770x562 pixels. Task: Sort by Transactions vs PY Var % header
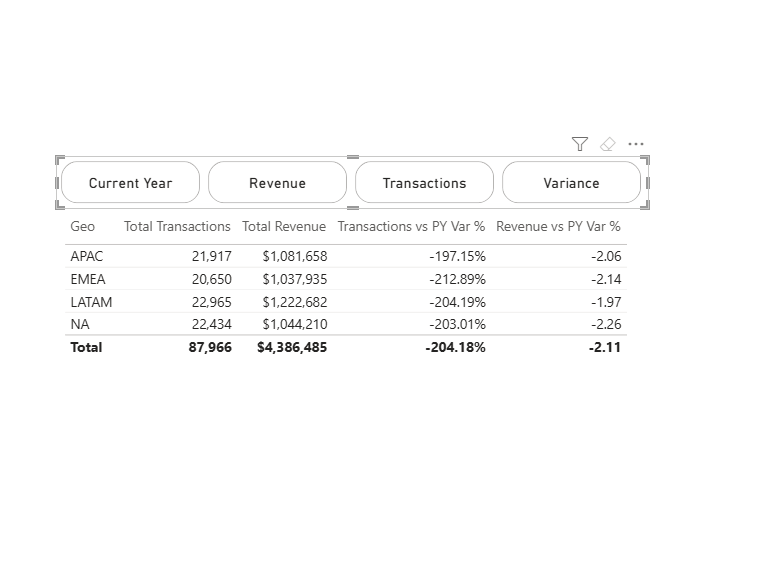411,226
